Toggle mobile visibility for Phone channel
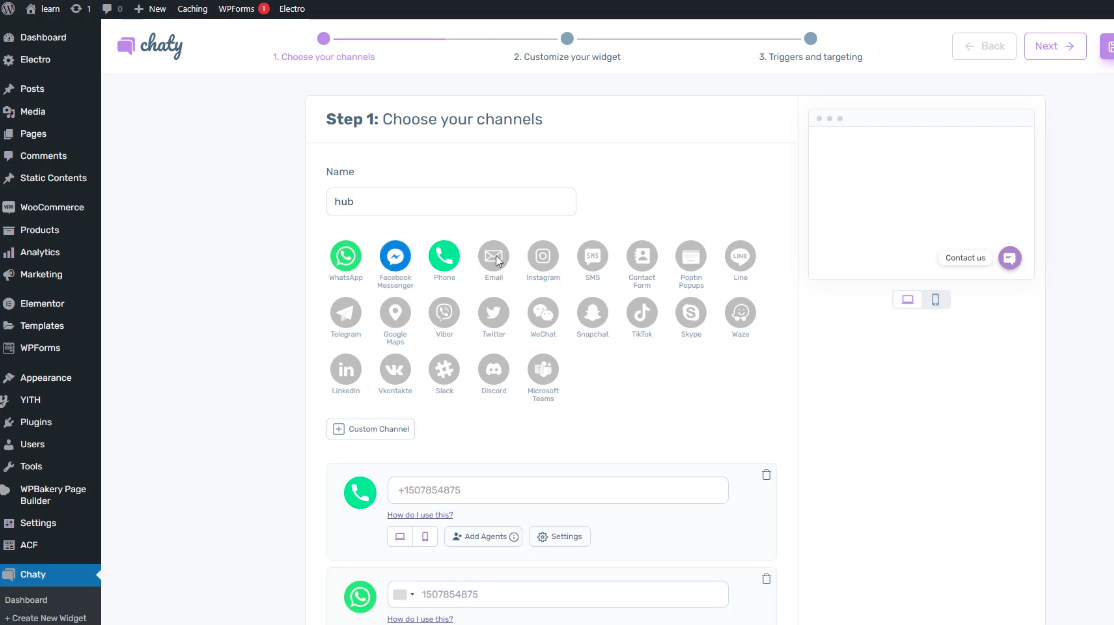1114x625 pixels. [x=425, y=537]
